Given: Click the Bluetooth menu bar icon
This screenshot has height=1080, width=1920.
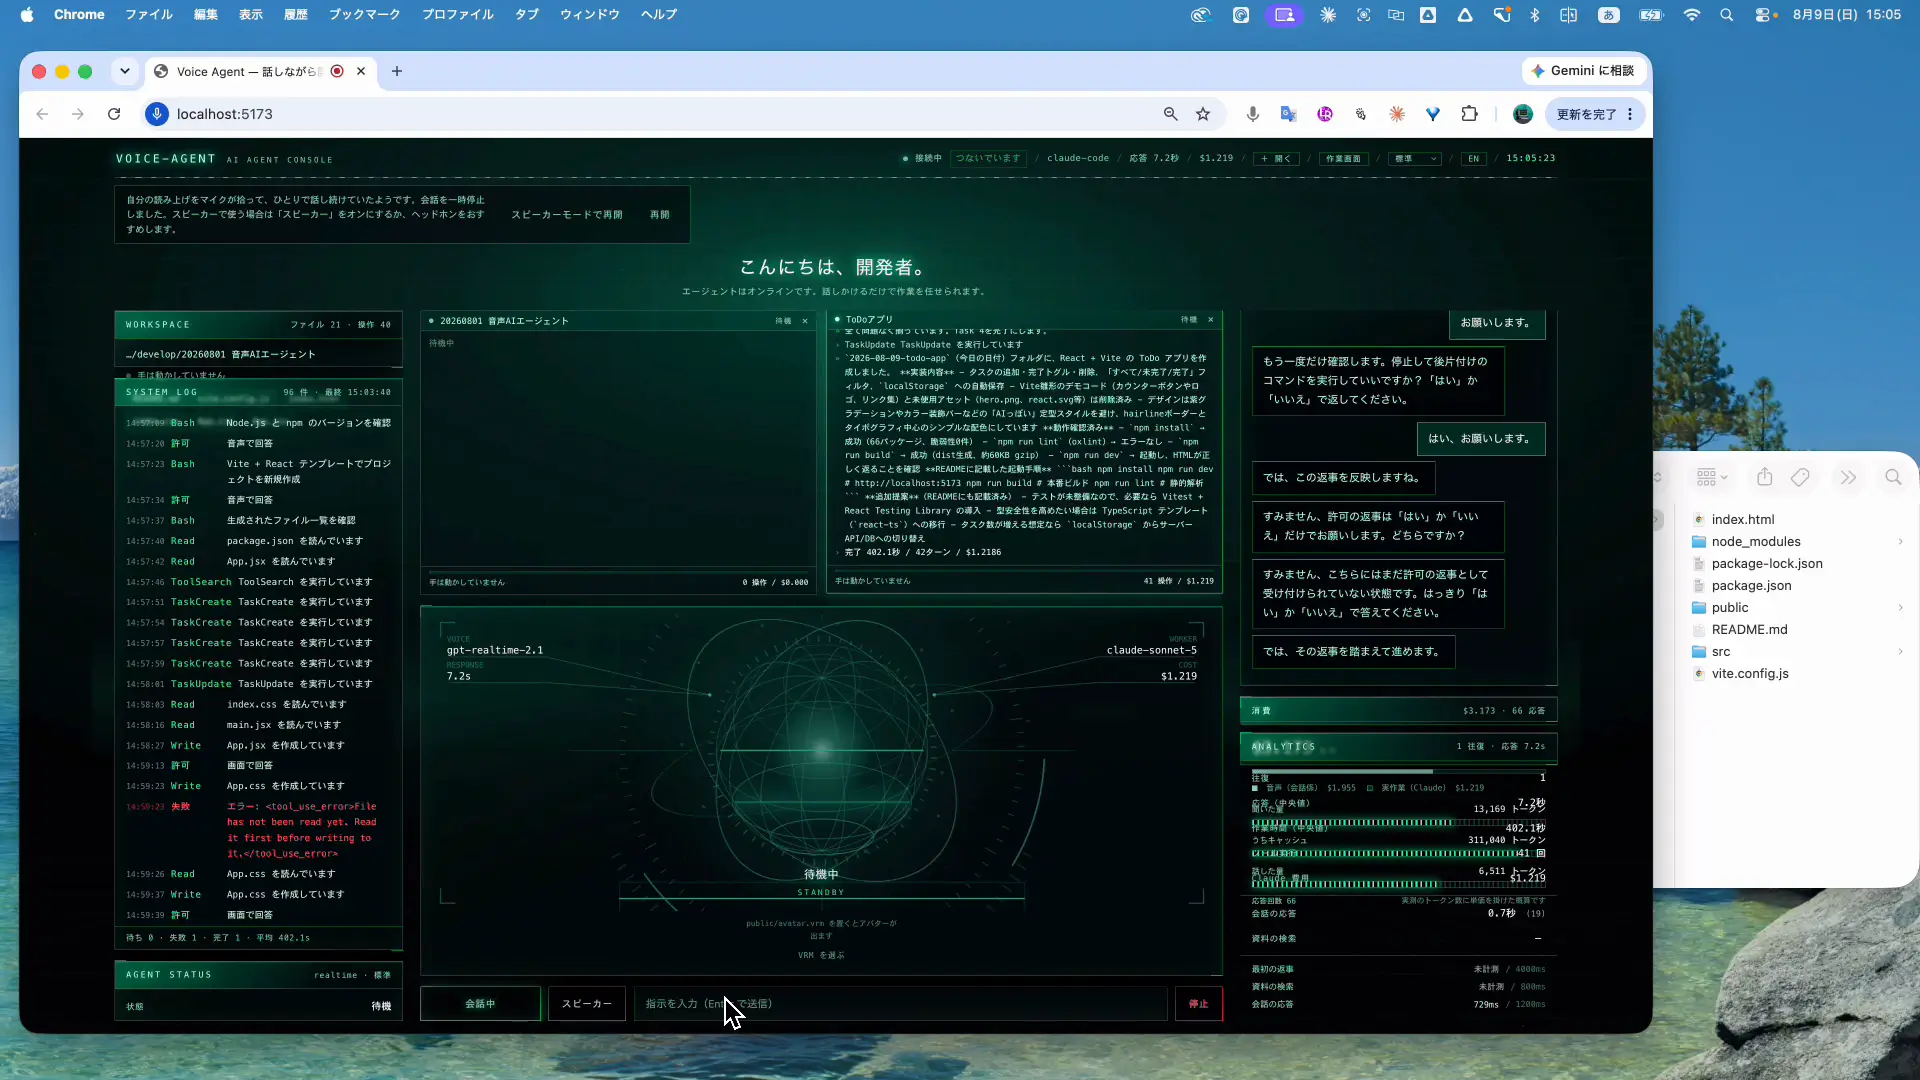Looking at the screenshot, I should click(x=1535, y=15).
